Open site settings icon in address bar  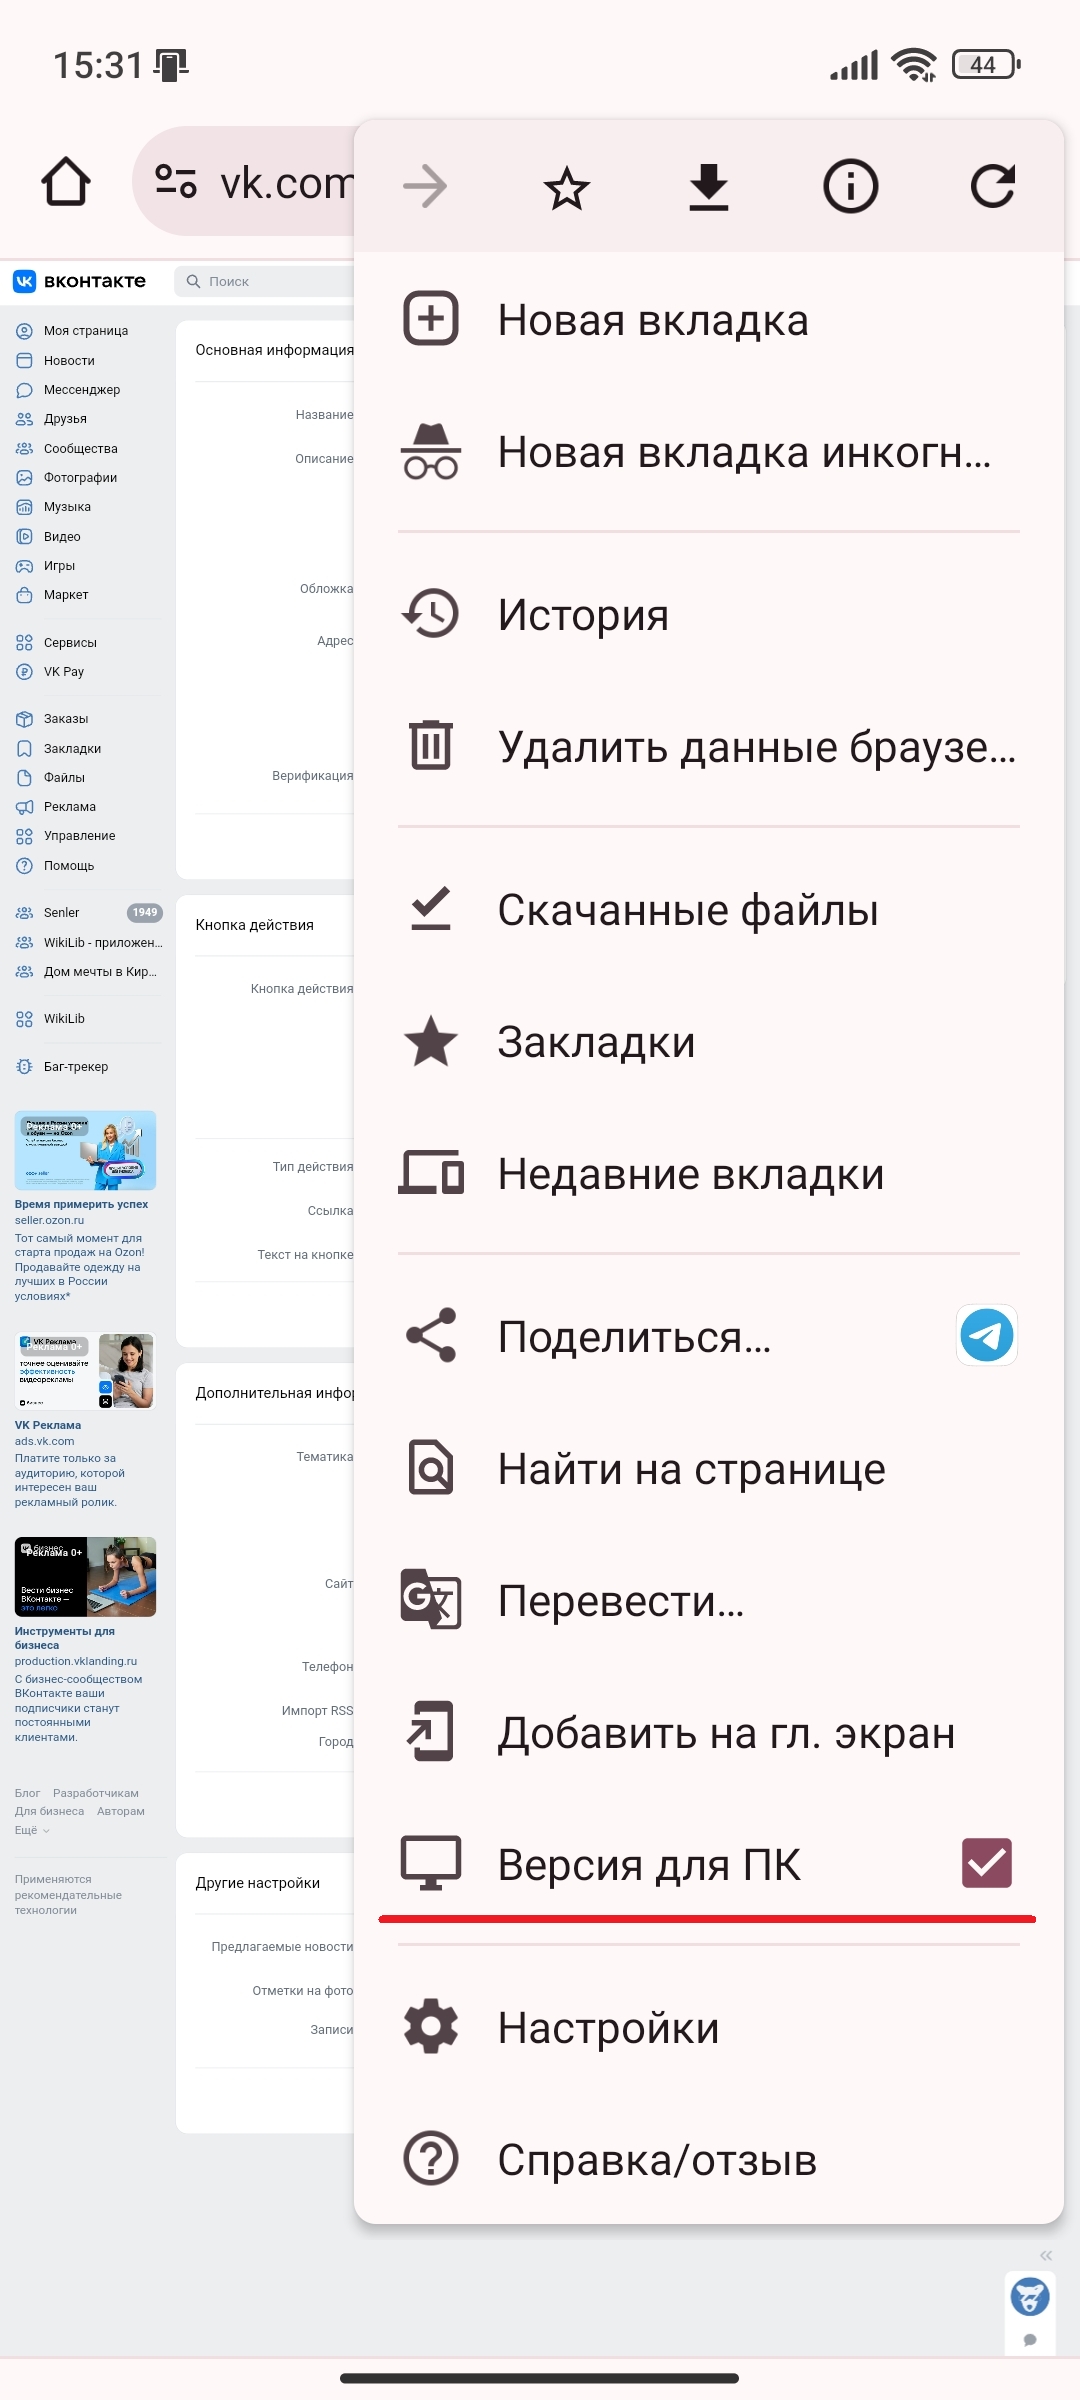(x=176, y=182)
